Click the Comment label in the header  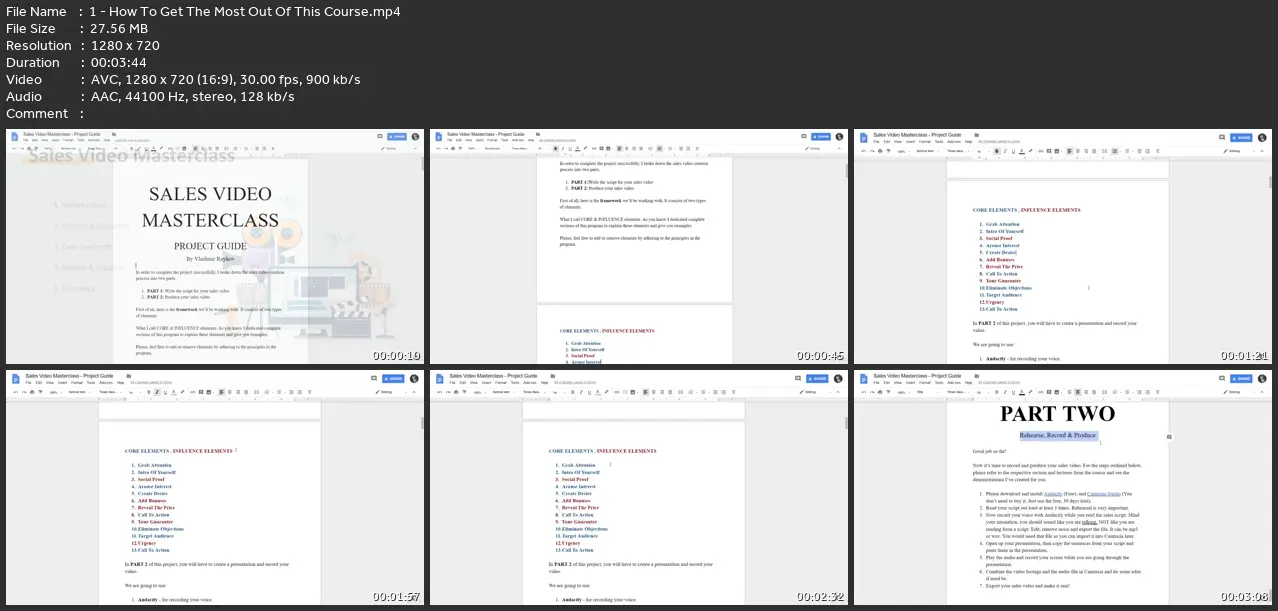tap(37, 114)
